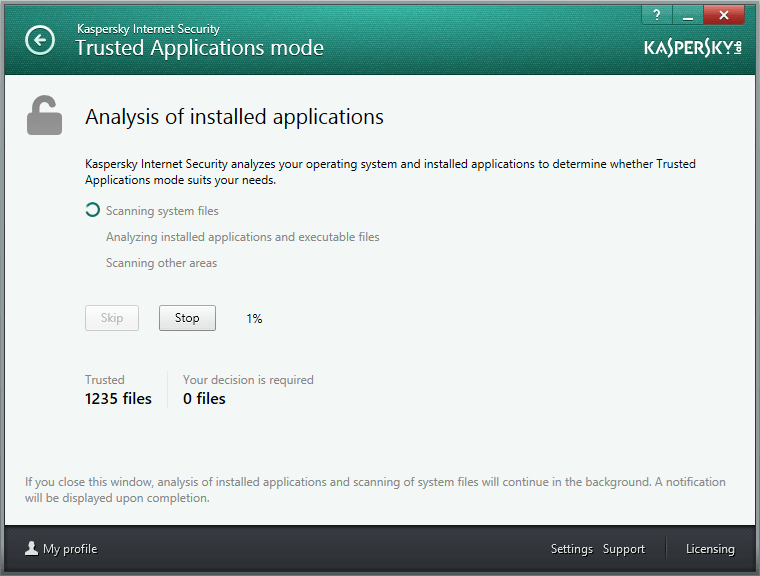The width and height of the screenshot is (760, 576).
Task: Click the Trusted 1235 files counter
Action: (118, 390)
